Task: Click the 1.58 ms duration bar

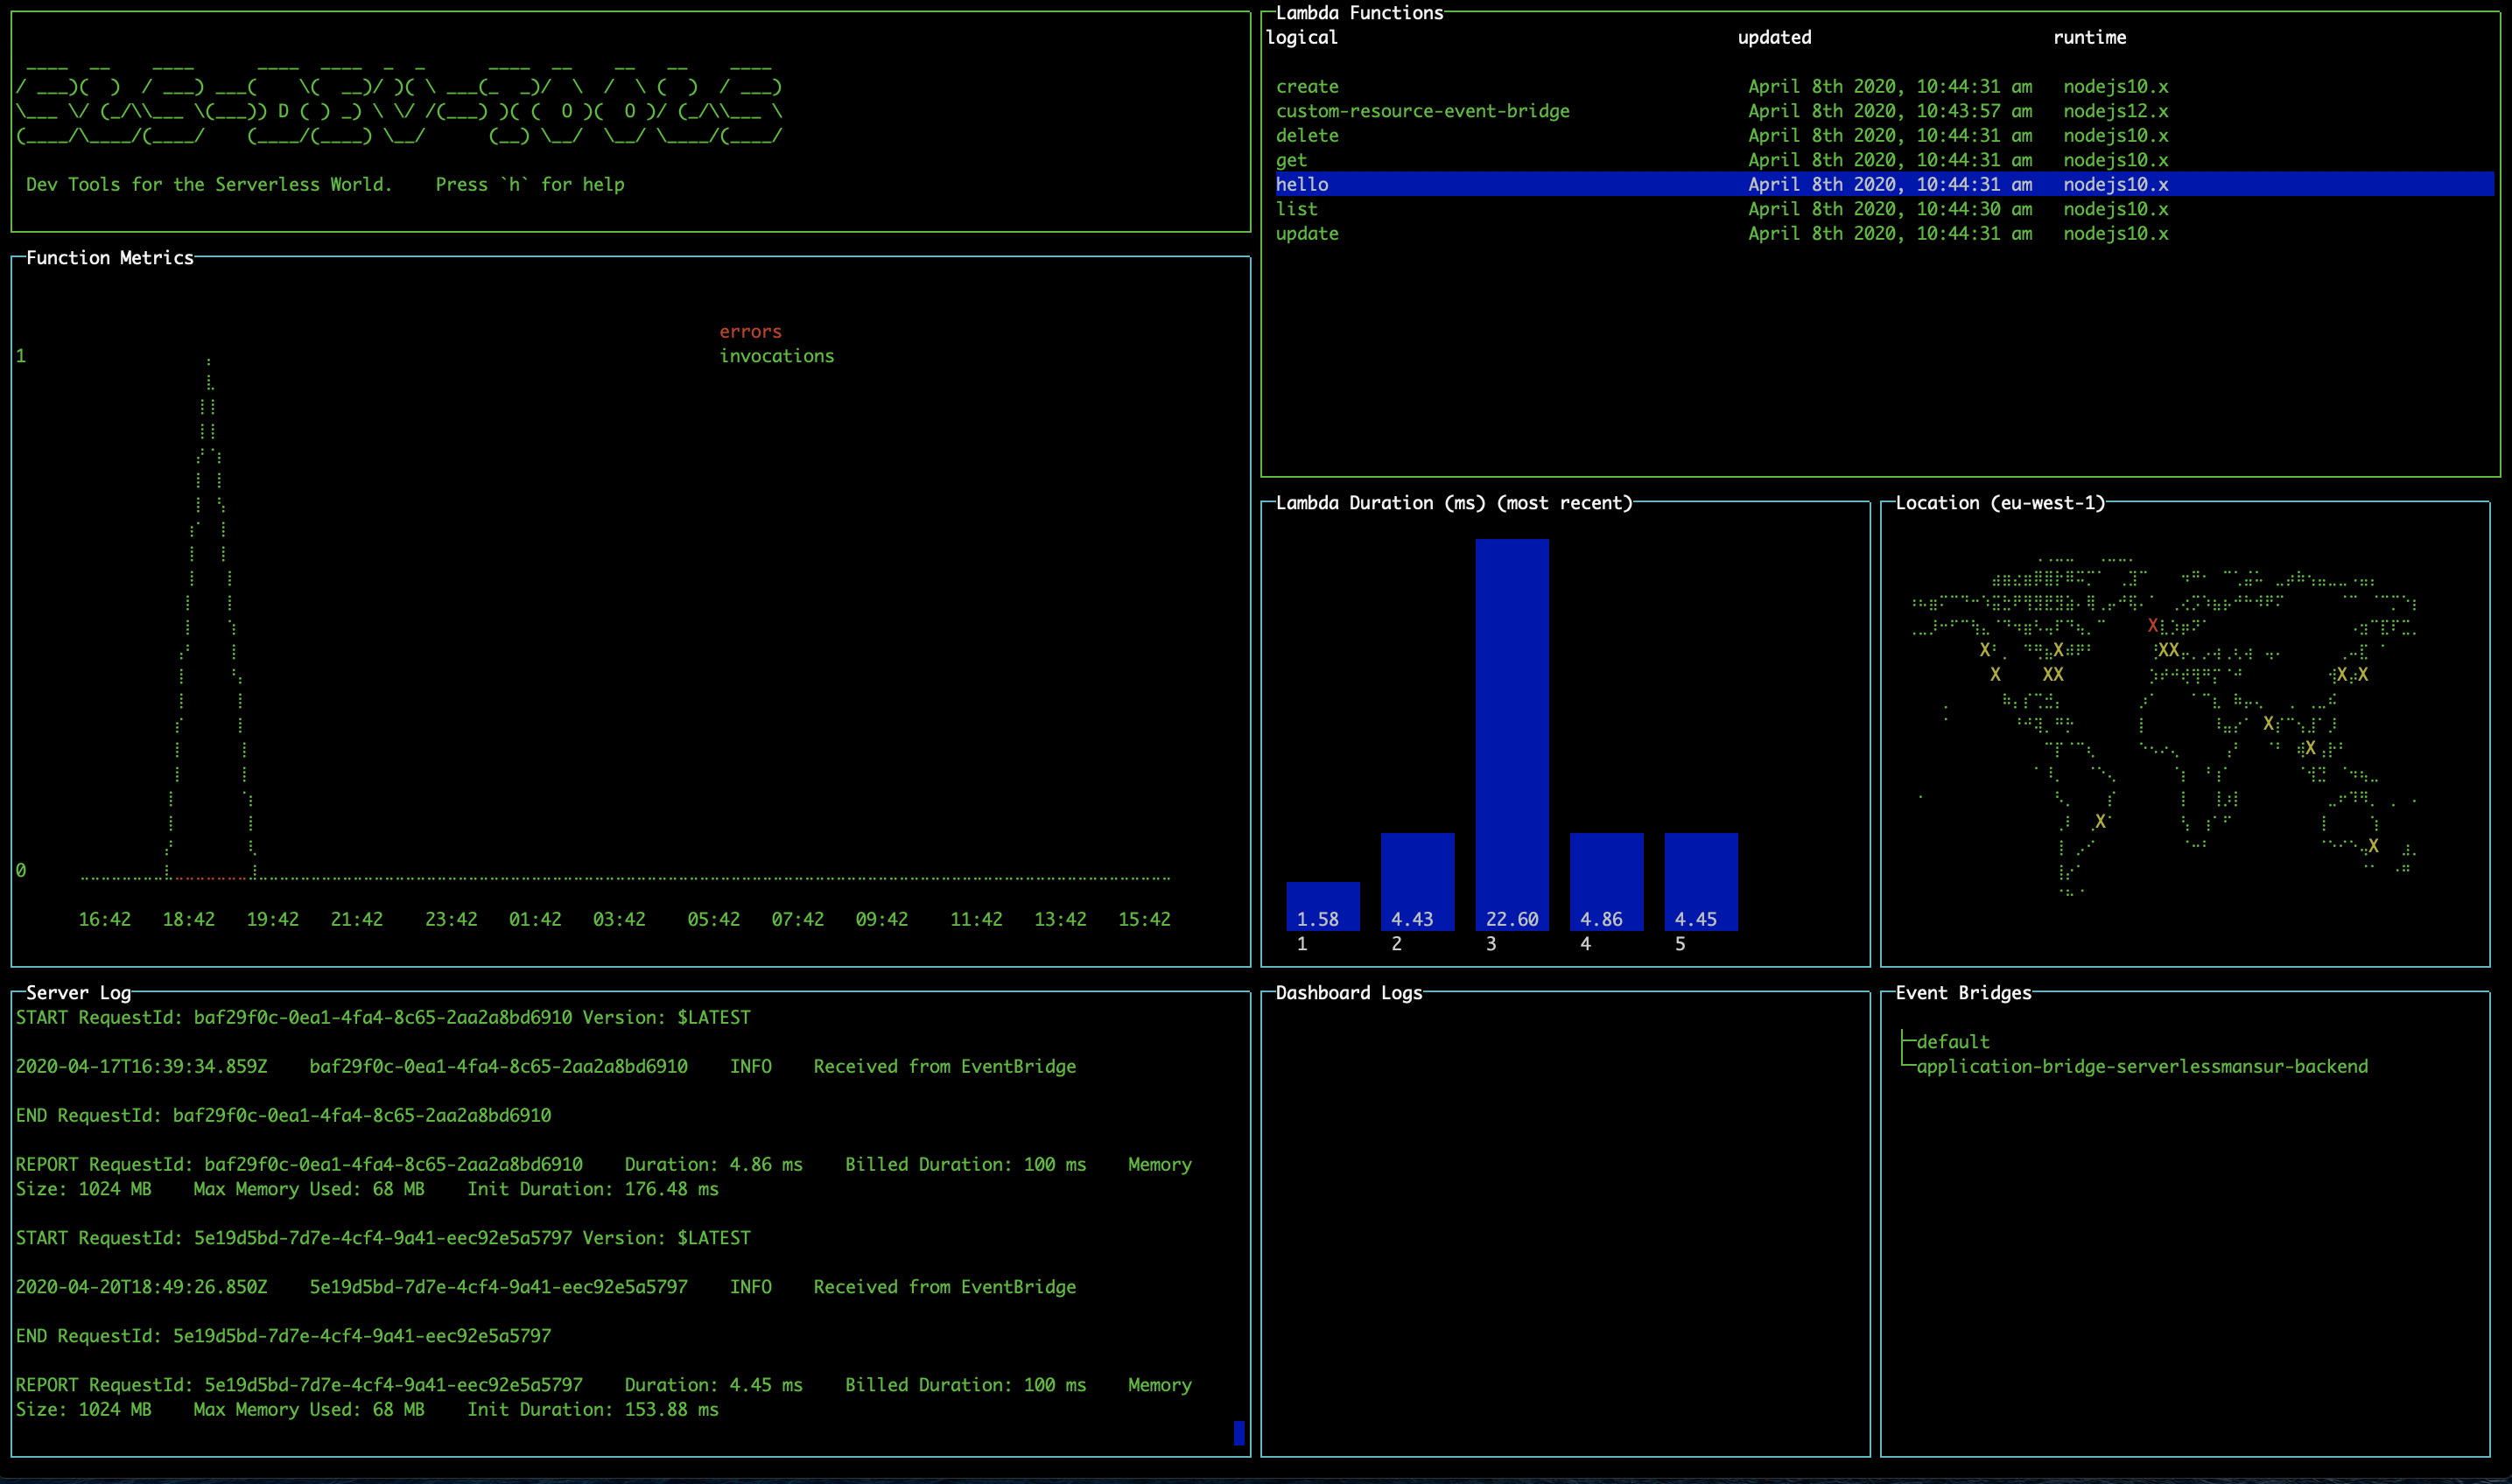Action: coord(1322,906)
